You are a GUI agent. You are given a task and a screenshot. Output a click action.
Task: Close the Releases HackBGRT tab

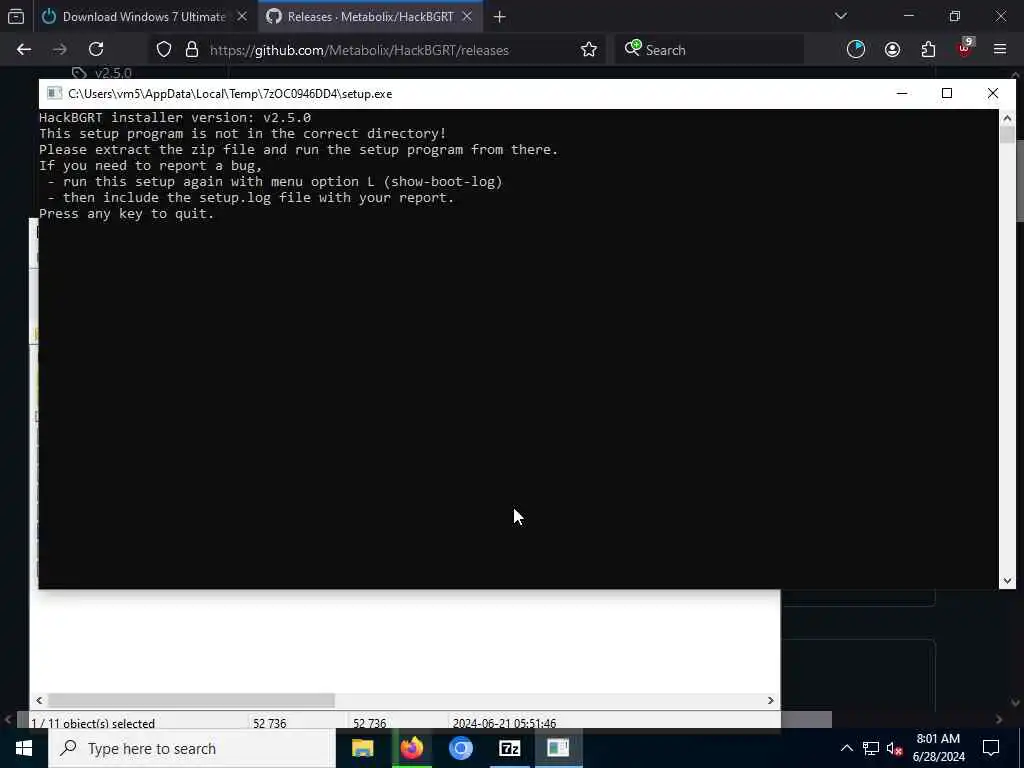tap(467, 17)
